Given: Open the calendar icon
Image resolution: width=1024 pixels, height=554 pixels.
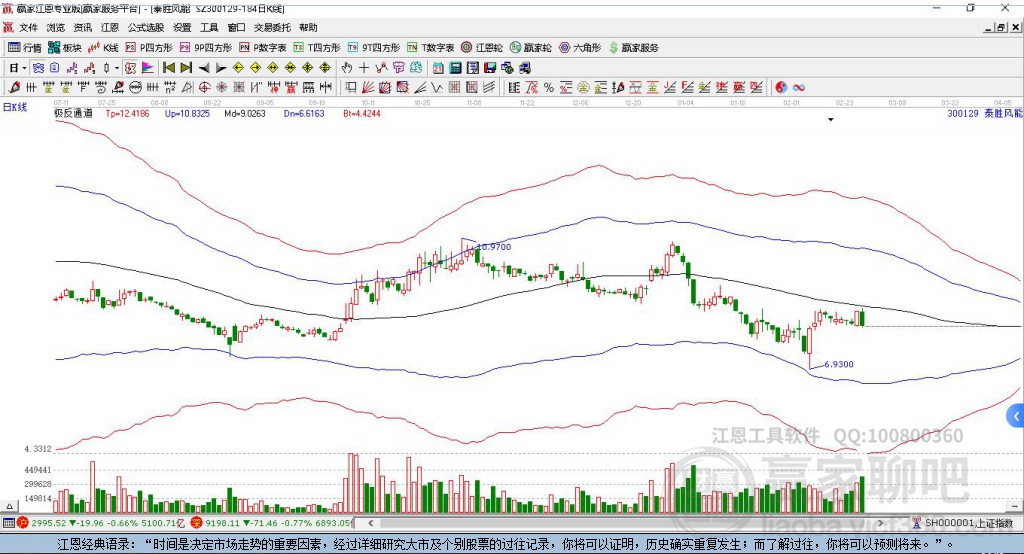Looking at the screenshot, I should [438, 68].
